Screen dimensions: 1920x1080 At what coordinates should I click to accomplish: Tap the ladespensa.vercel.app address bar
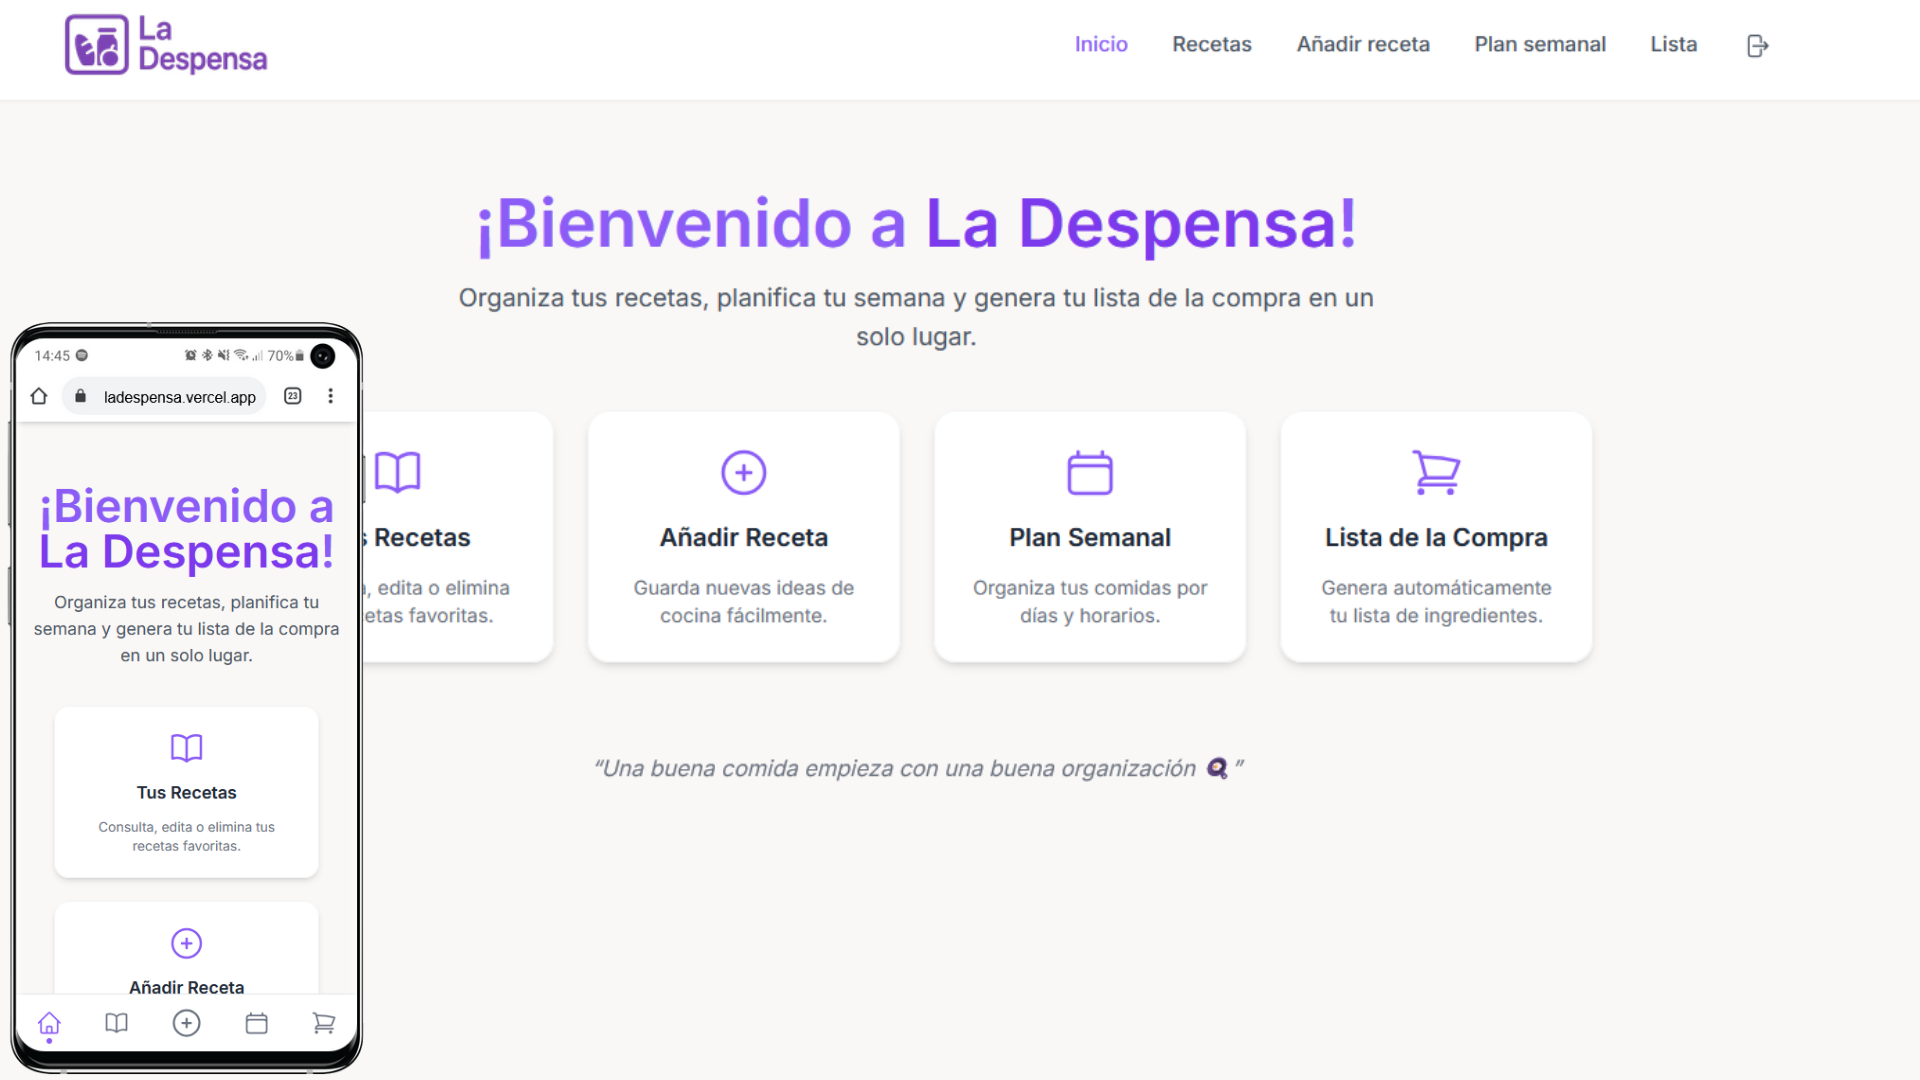pyautogui.click(x=180, y=396)
